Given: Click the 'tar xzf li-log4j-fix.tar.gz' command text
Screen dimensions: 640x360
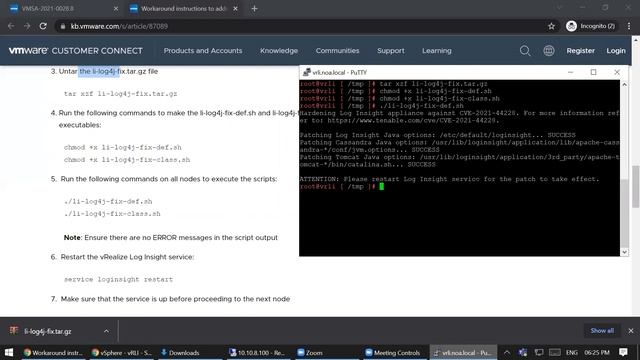Looking at the screenshot, I should pos(120,93).
